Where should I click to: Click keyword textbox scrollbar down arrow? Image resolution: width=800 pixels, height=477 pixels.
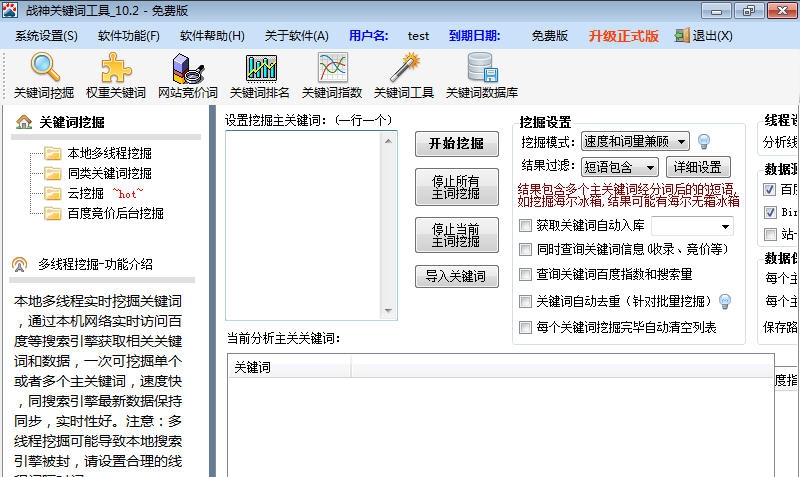pos(388,310)
